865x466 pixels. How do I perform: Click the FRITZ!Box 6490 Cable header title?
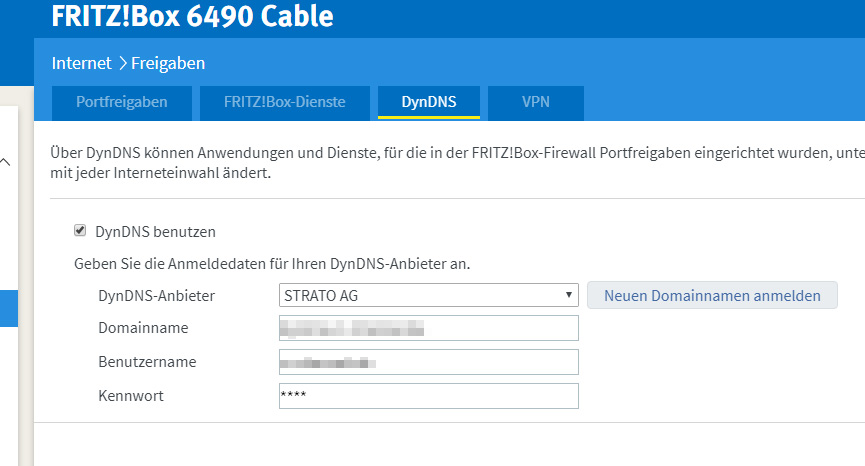pyautogui.click(x=192, y=17)
